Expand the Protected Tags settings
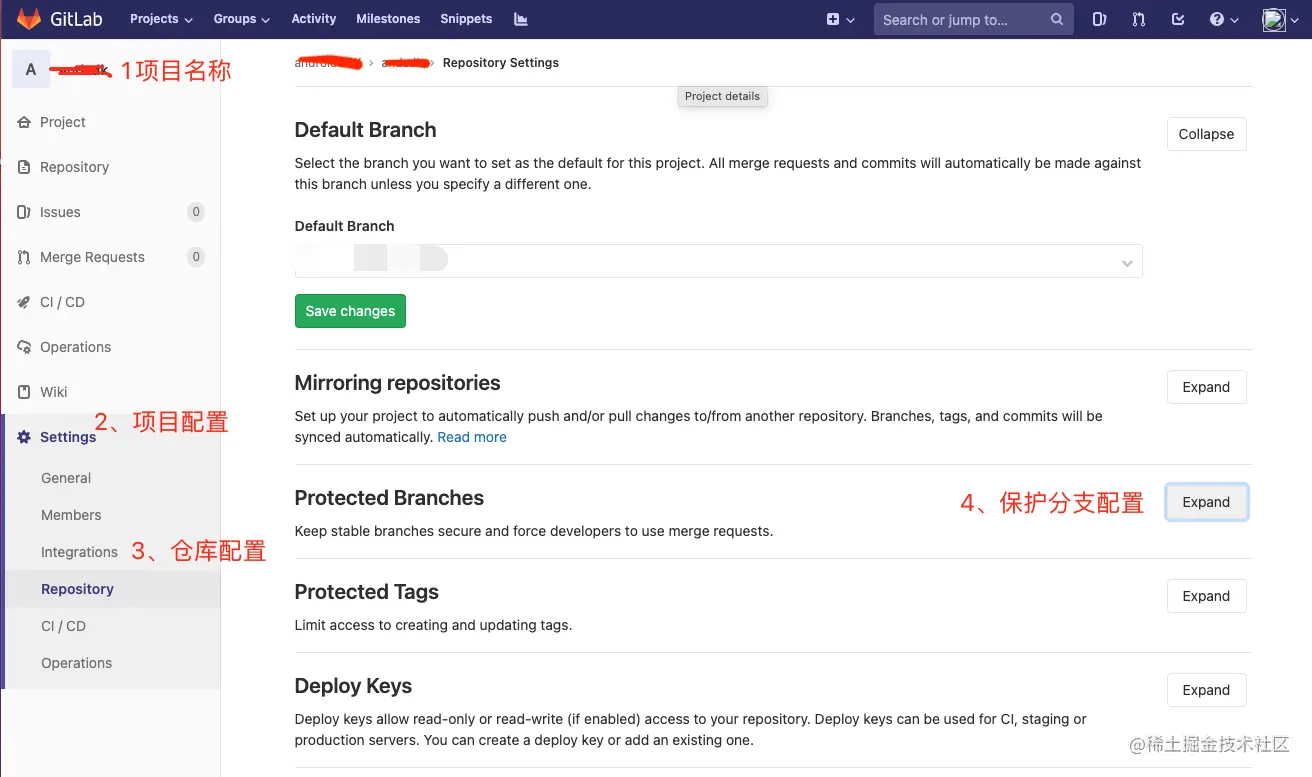The width and height of the screenshot is (1312, 777). 1206,595
